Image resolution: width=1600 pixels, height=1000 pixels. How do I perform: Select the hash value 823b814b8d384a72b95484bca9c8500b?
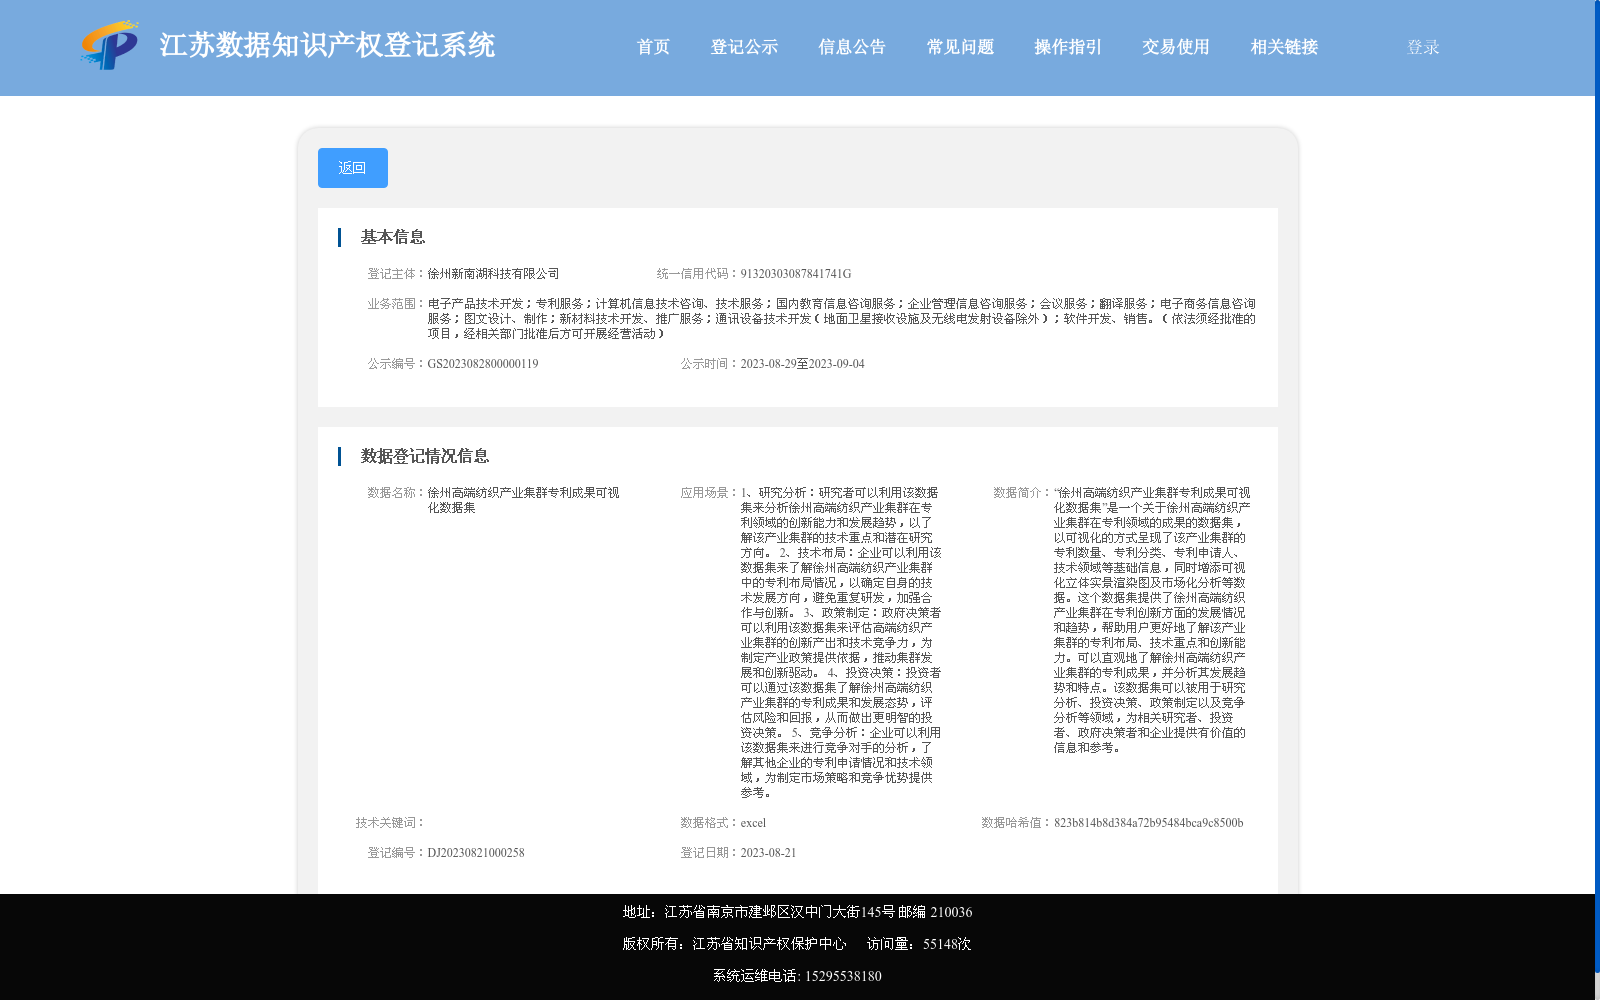pos(1149,823)
